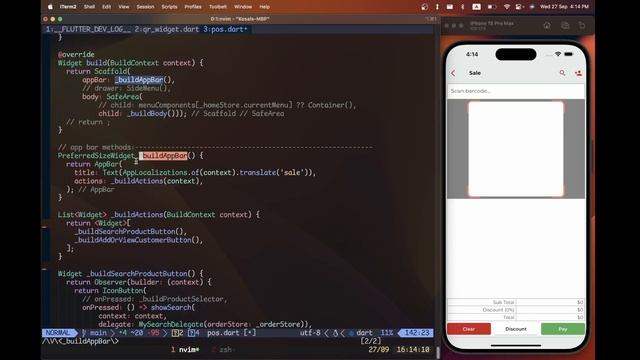The height and width of the screenshot is (360, 640).
Task: Open the Session menu
Action: click(145, 7)
